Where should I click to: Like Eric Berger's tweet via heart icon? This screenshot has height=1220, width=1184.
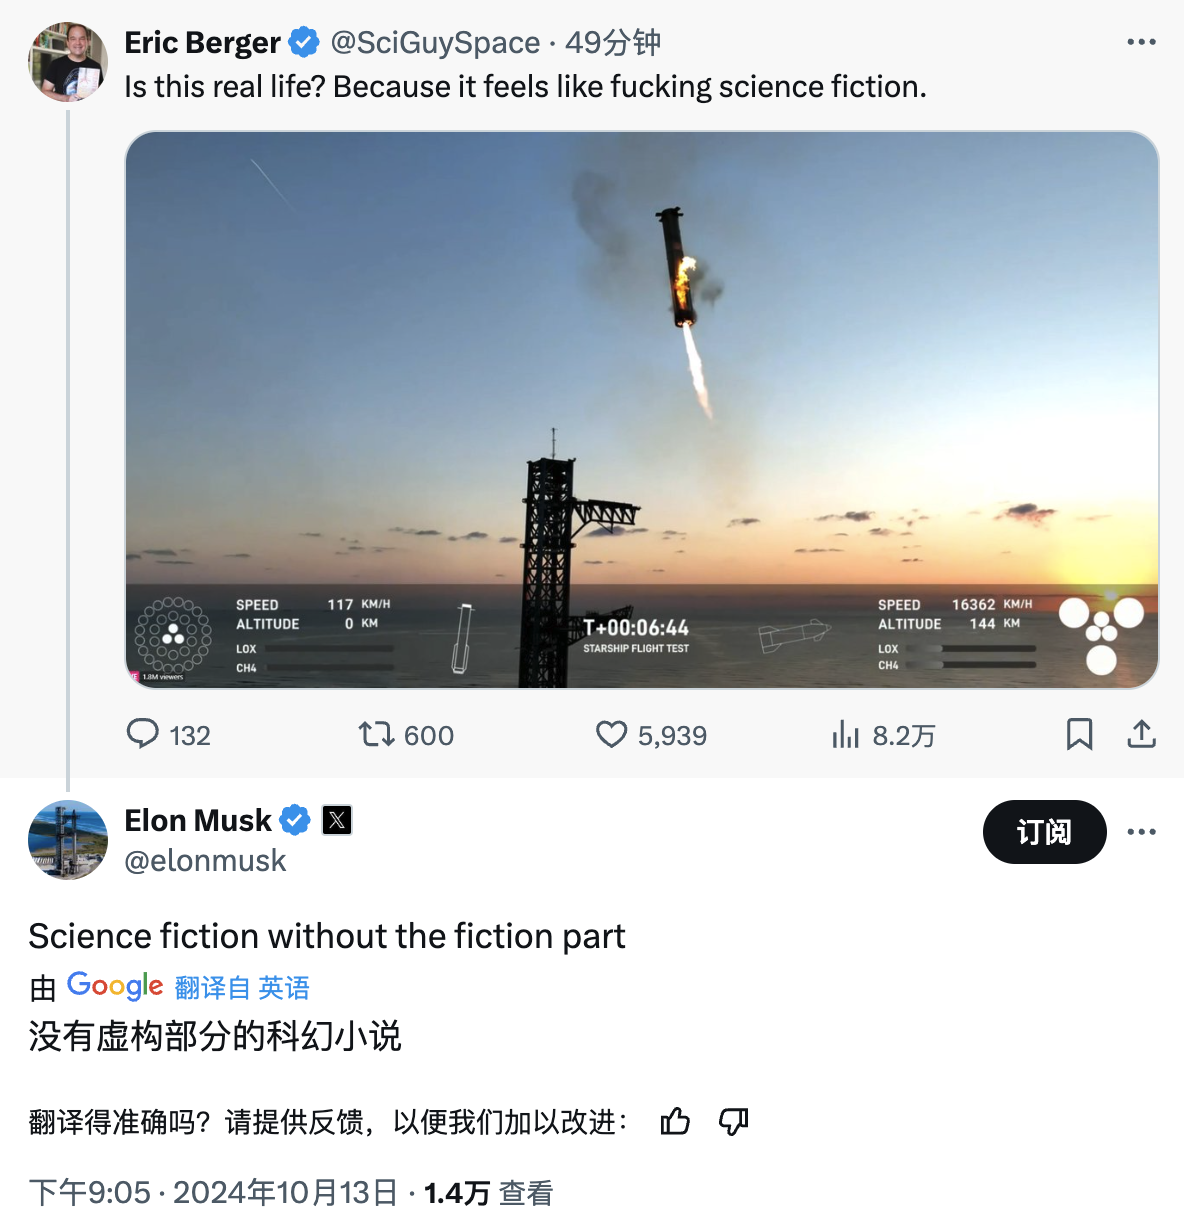(611, 735)
